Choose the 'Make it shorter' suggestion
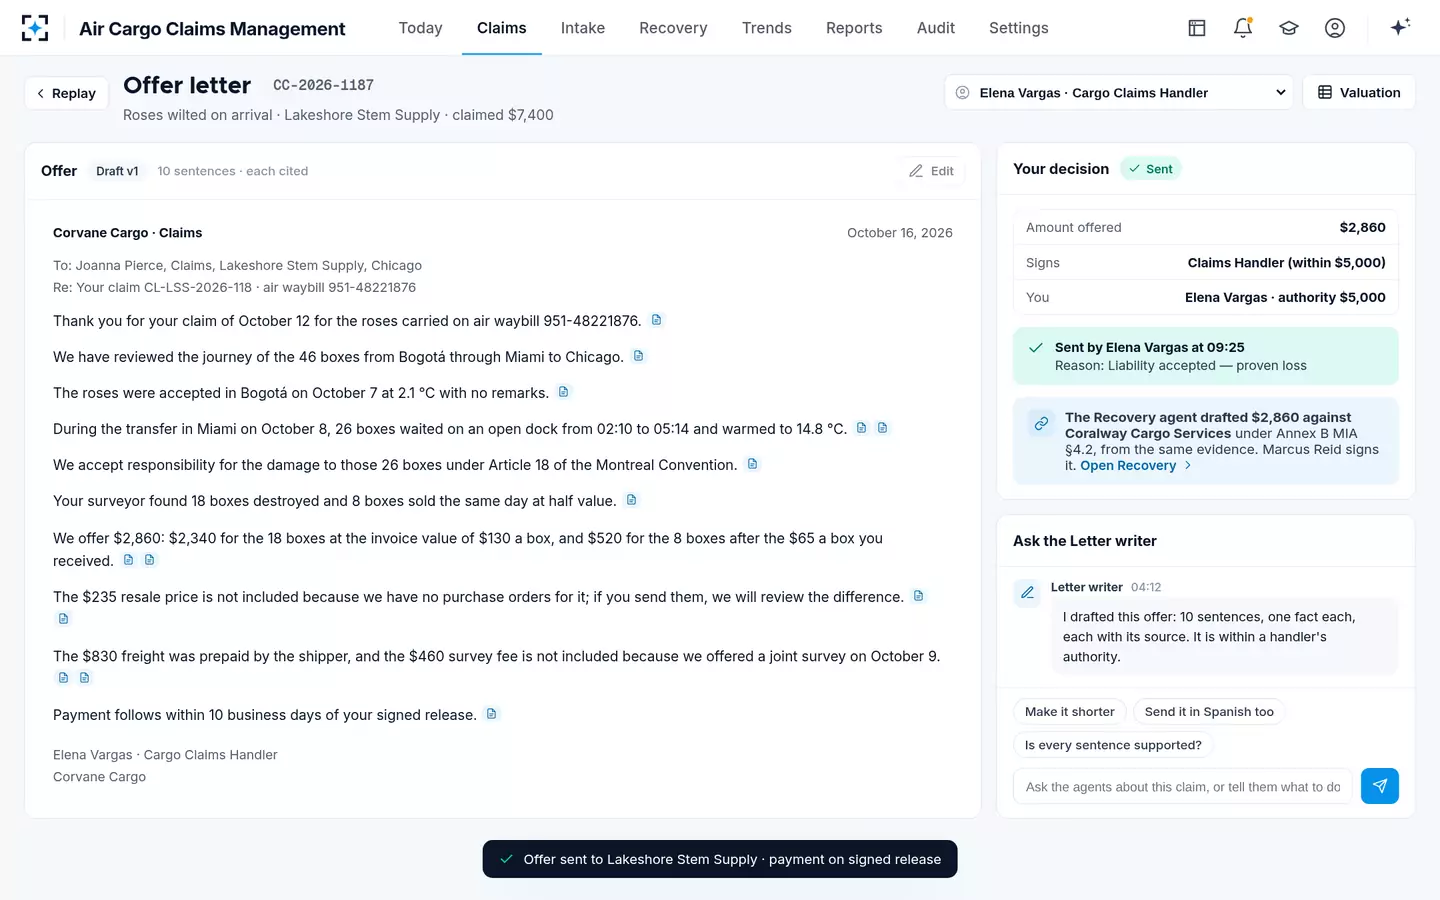This screenshot has width=1440, height=900. [1070, 712]
